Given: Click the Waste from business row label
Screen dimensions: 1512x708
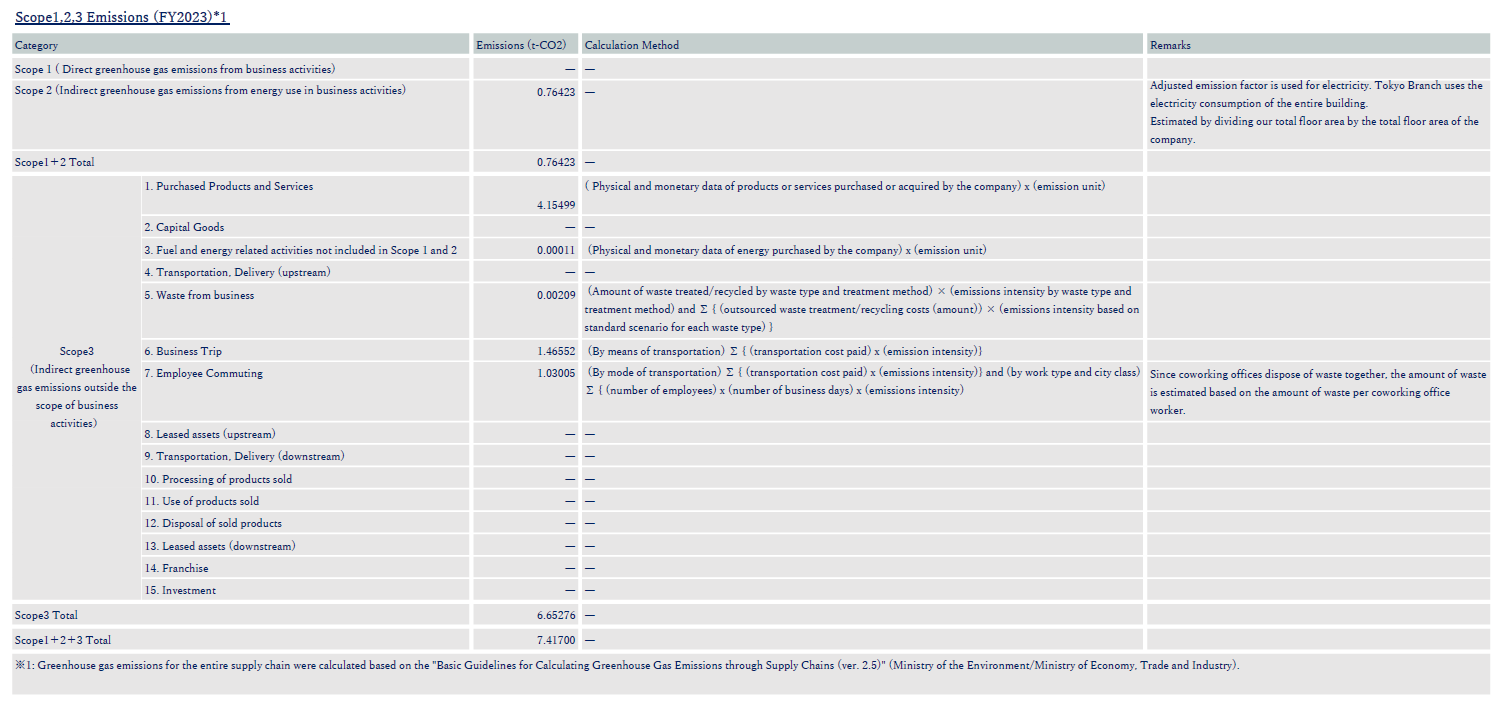Looking at the screenshot, I should point(205,295).
